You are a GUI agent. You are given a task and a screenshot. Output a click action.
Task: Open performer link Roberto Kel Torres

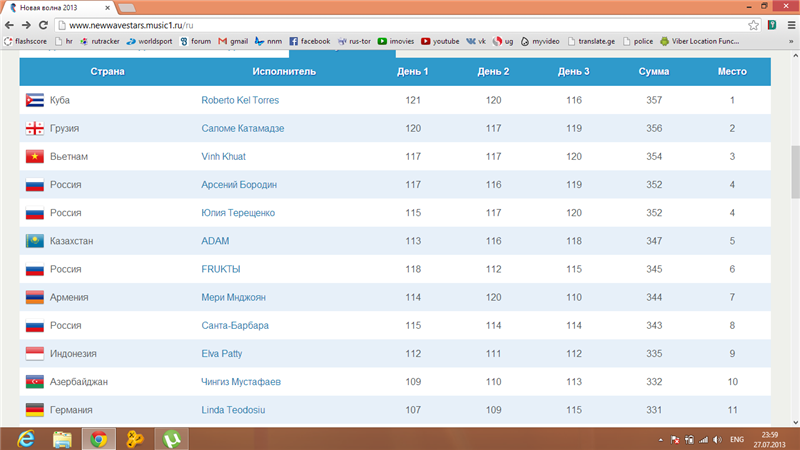coord(240,100)
